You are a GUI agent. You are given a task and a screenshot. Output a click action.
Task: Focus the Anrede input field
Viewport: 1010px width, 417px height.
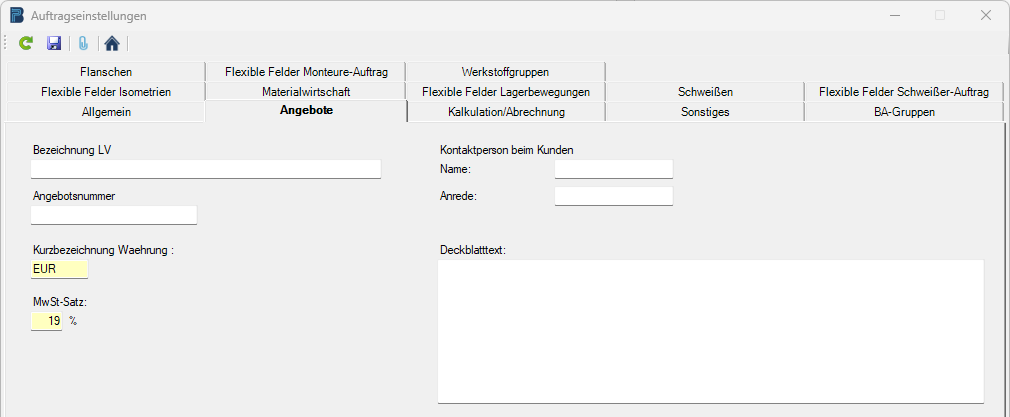point(613,196)
